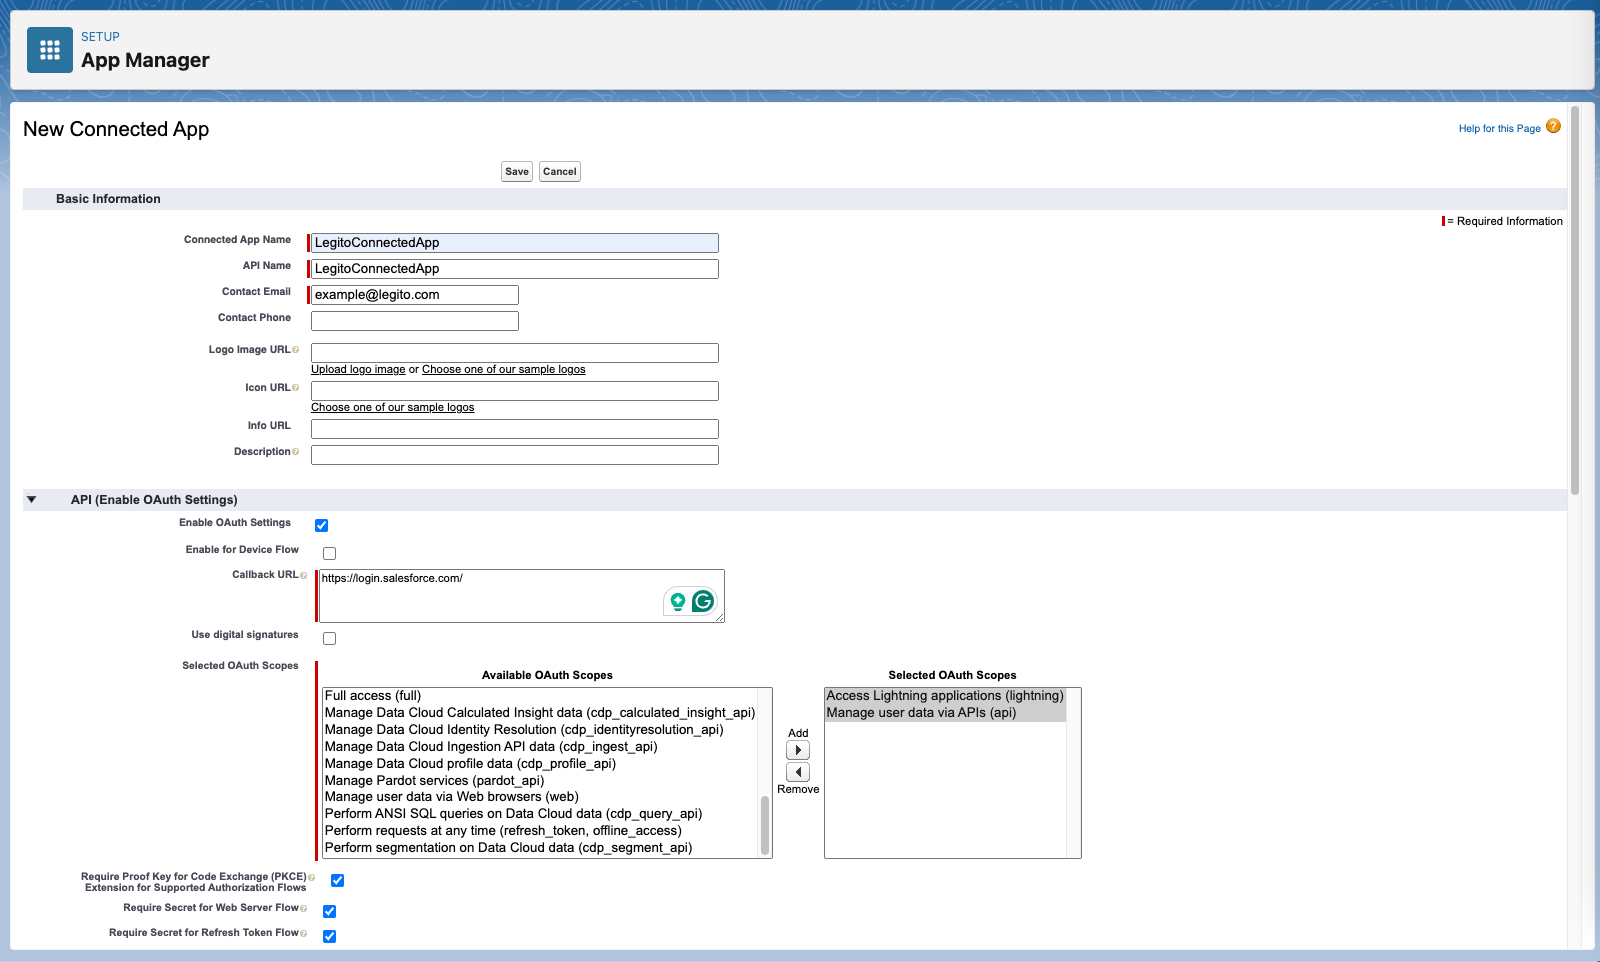Screen dimensions: 1600x962
Task: Click the Description input field
Action: coord(515,455)
